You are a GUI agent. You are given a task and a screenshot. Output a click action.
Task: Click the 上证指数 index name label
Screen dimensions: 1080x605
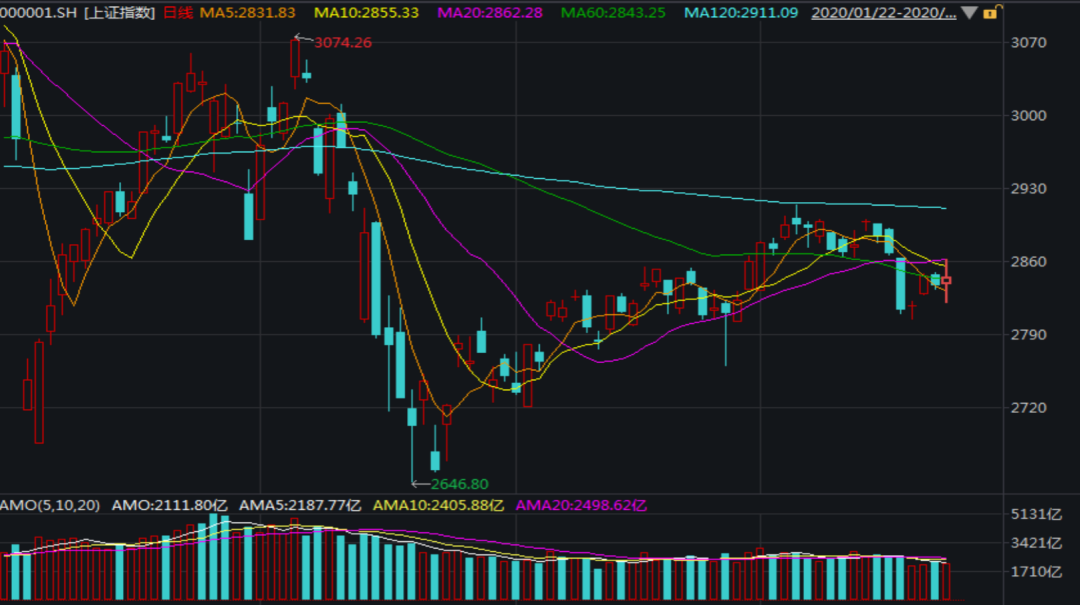(120, 12)
